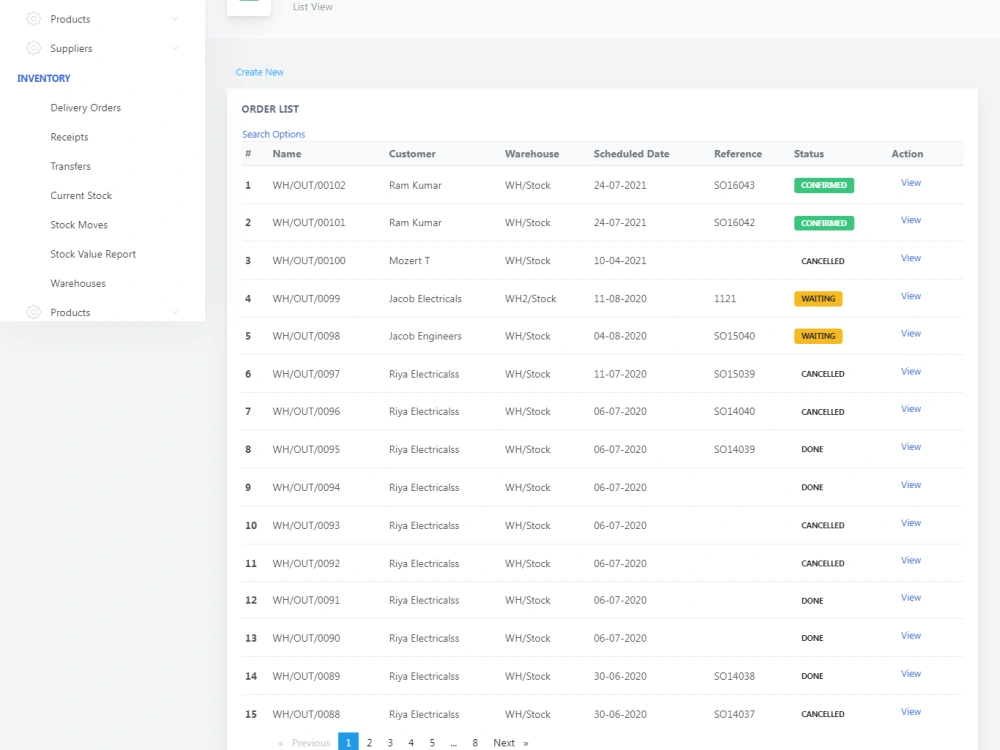The height and width of the screenshot is (750, 1000).
Task: View order WH/OUT/0088
Action: tap(911, 712)
